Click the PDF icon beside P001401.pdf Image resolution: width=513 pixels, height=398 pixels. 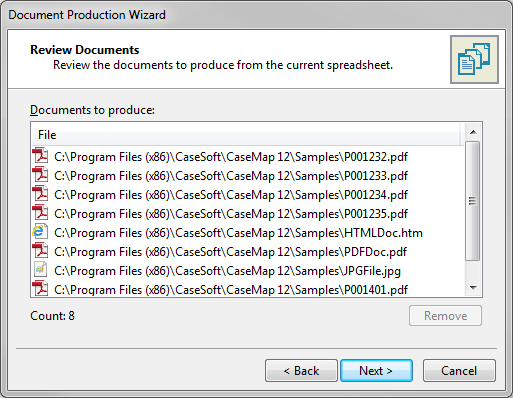40,289
